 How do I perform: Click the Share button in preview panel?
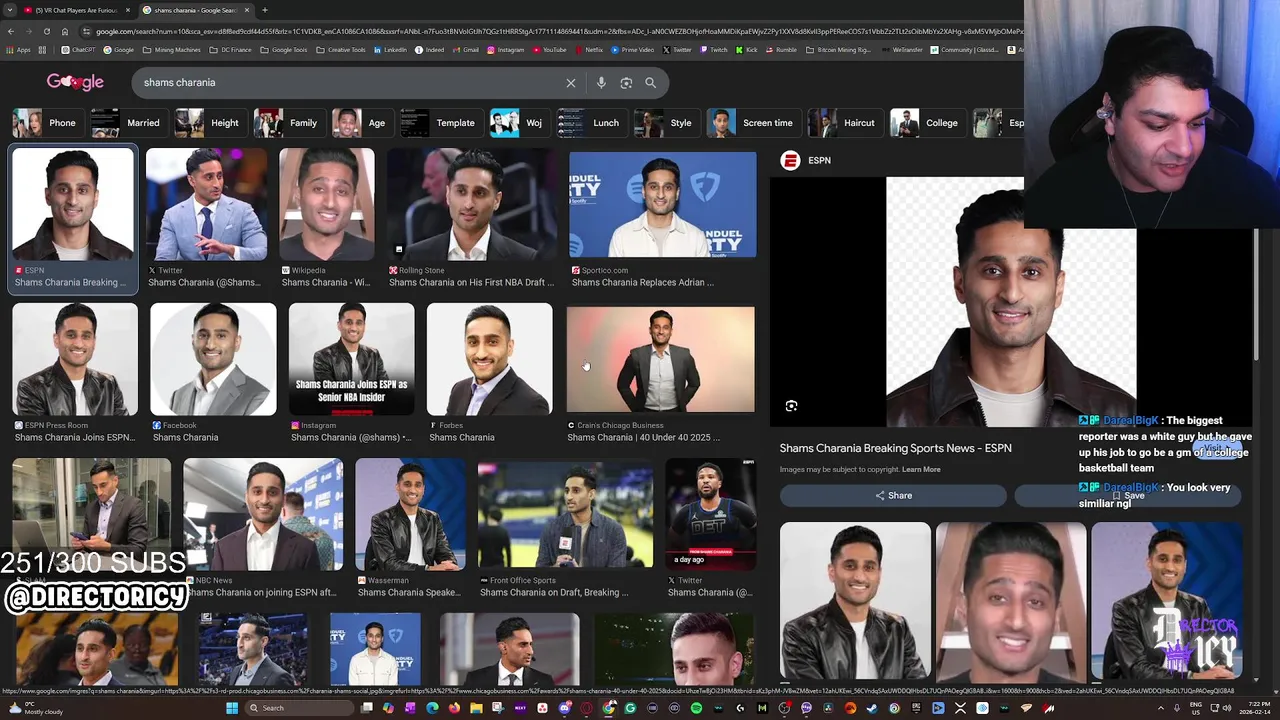893,496
